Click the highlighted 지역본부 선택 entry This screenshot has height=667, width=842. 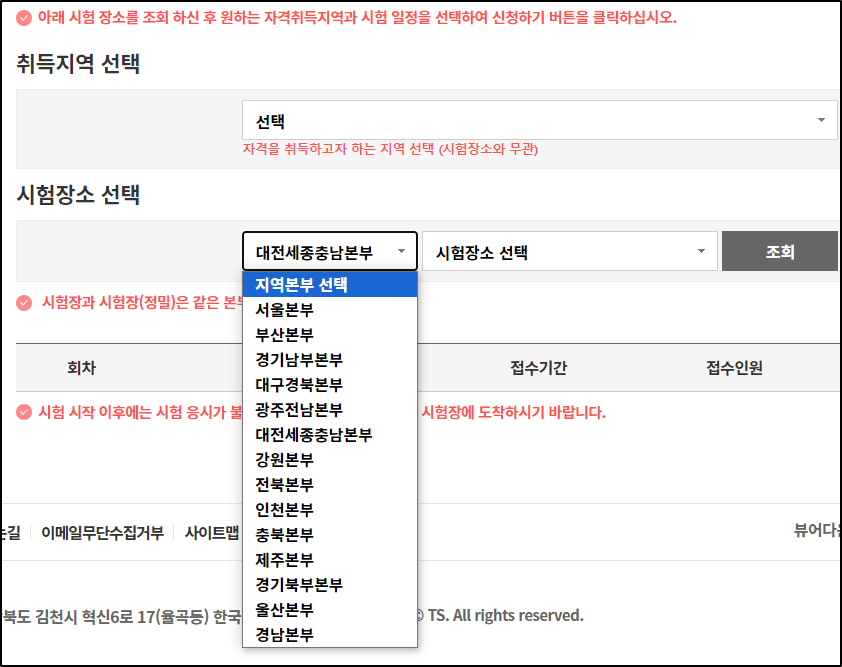tap(300, 284)
